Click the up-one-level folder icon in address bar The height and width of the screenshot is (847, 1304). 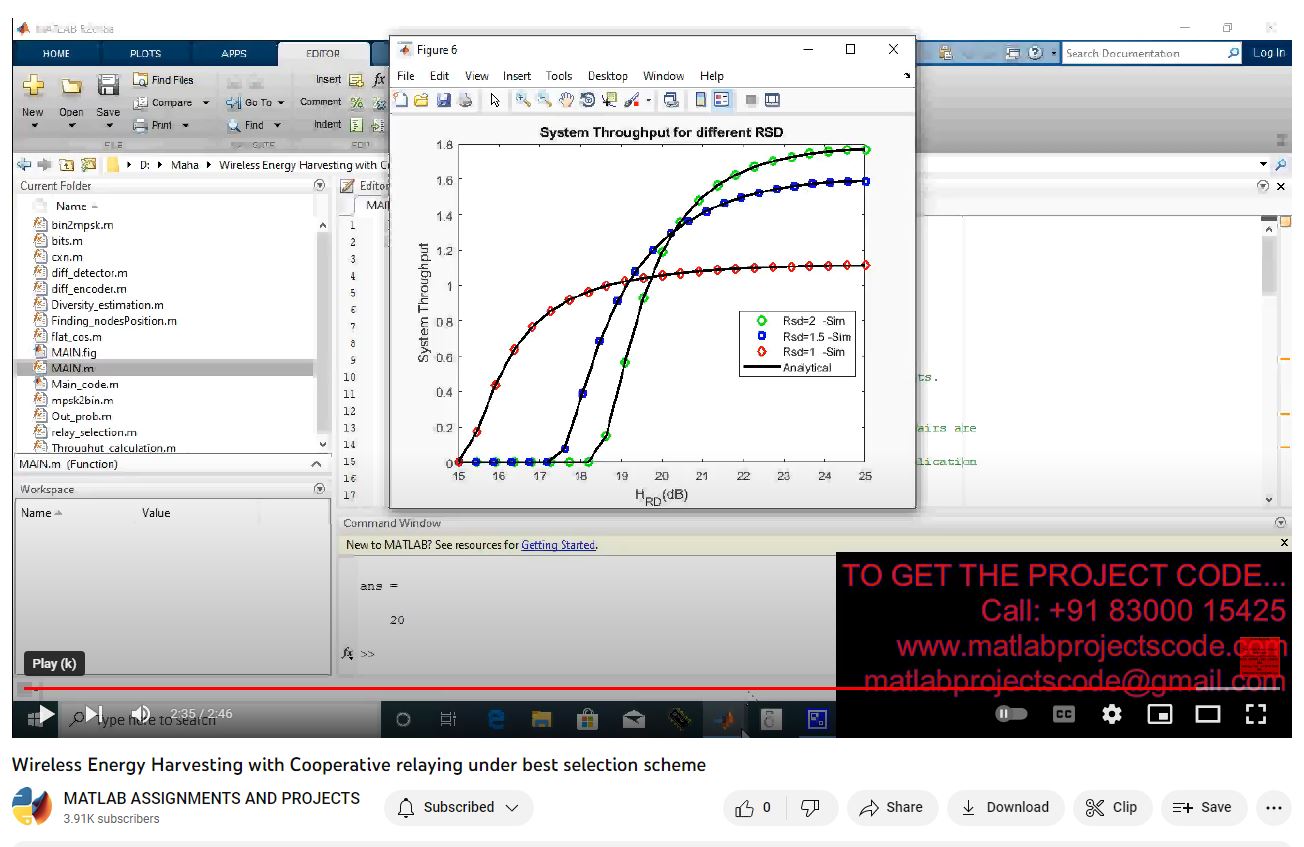point(66,165)
